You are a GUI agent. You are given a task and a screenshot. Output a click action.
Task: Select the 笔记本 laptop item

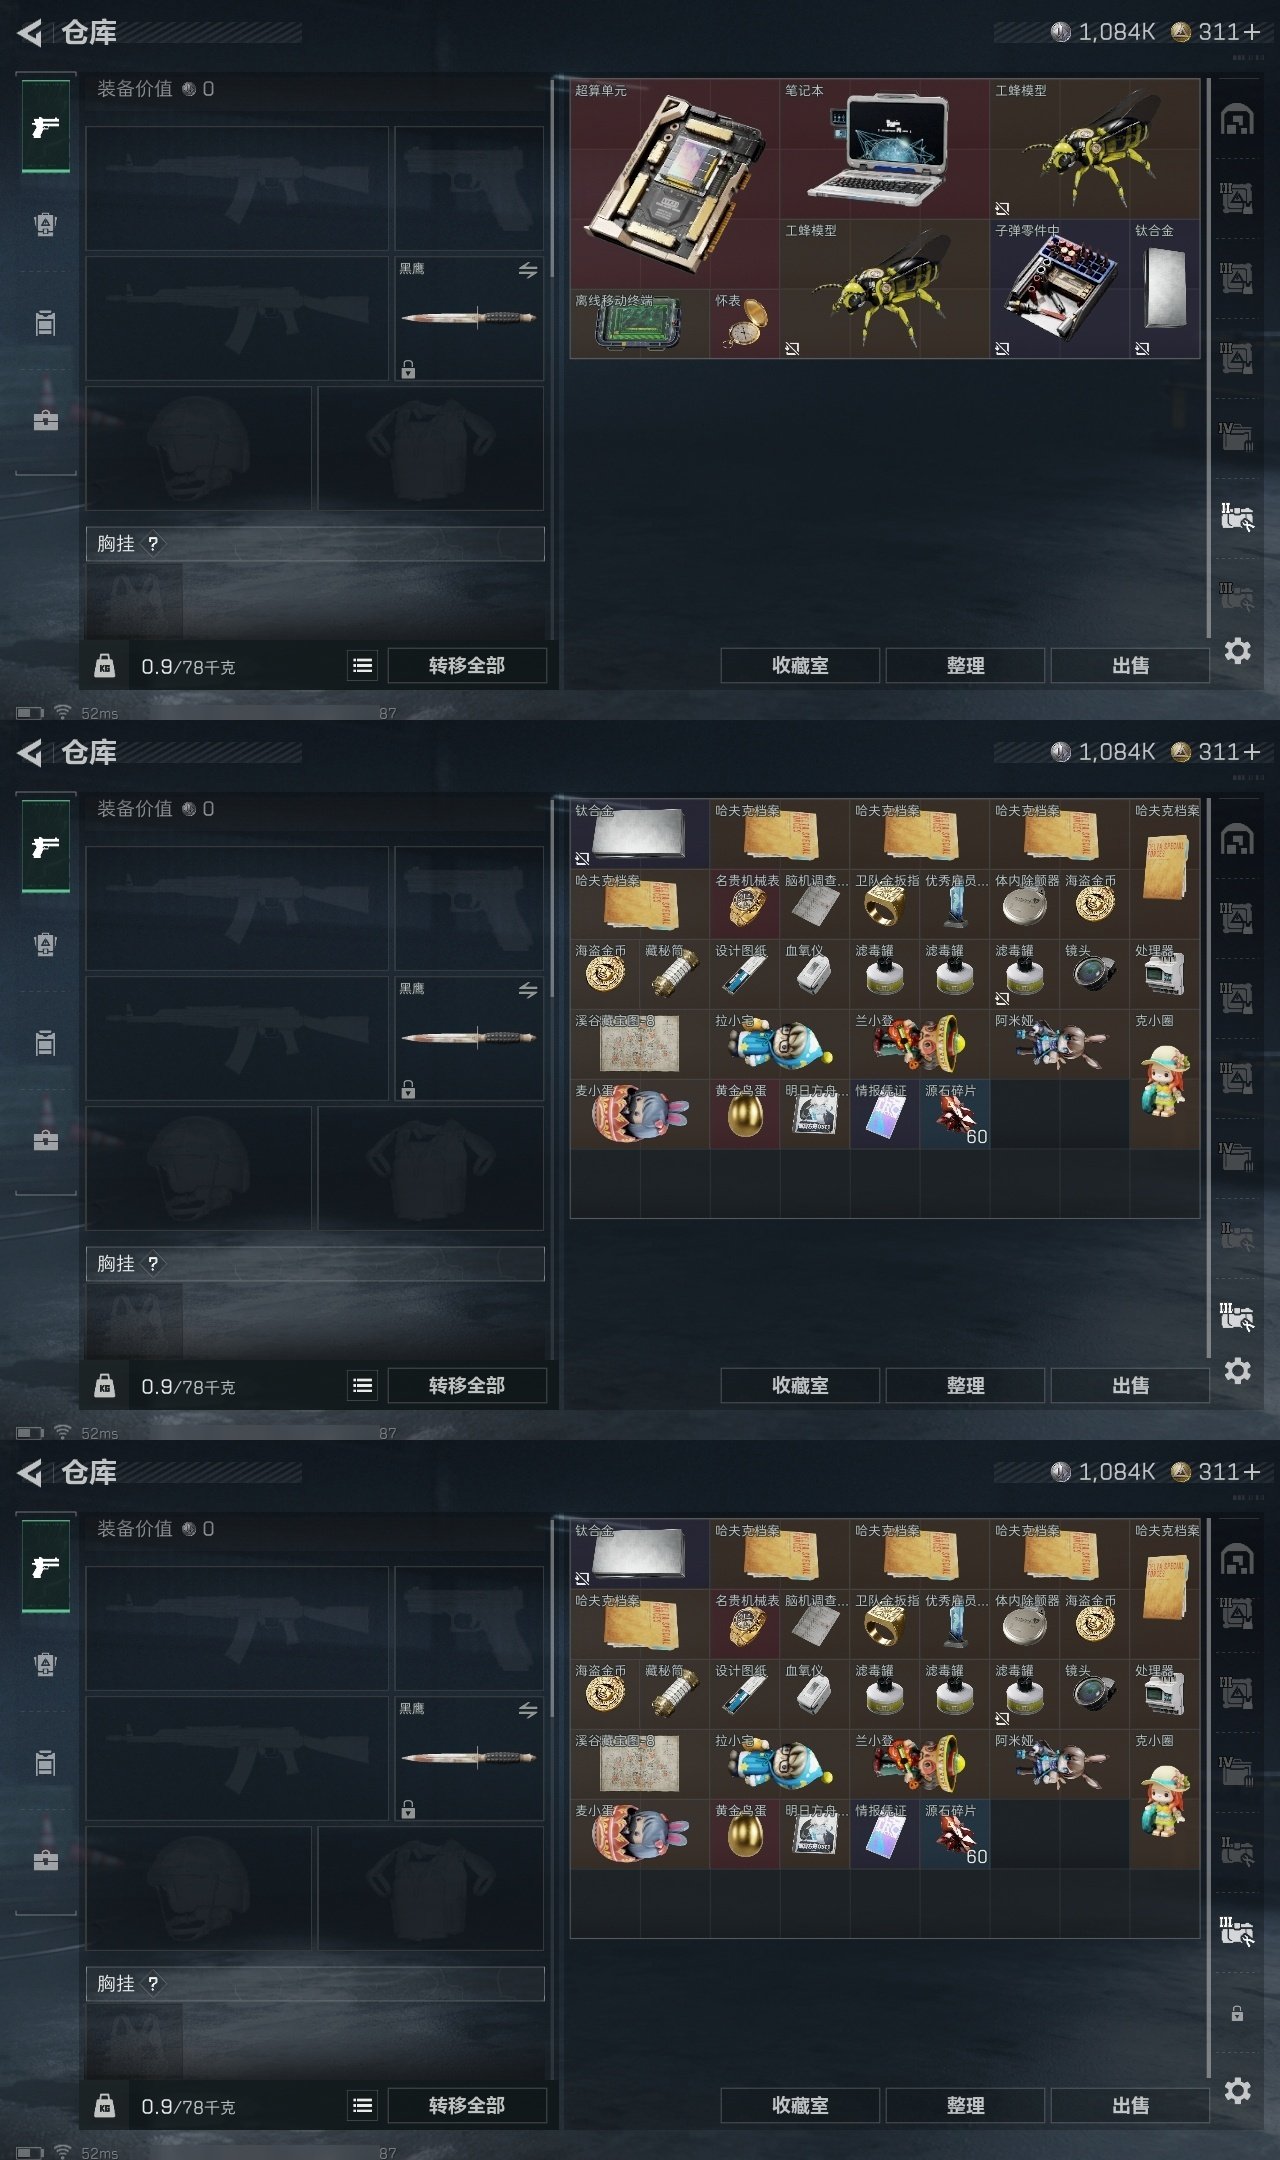tap(884, 149)
